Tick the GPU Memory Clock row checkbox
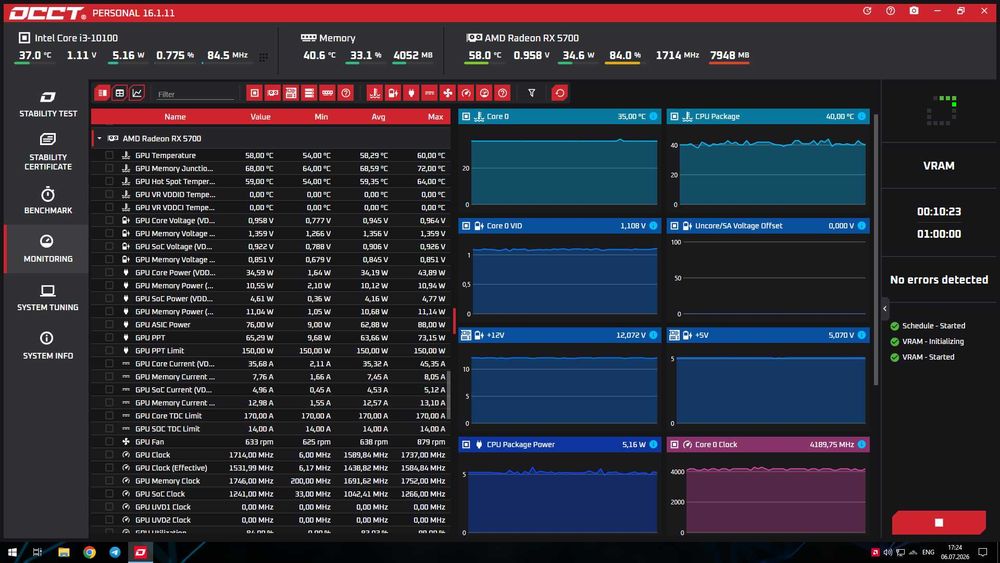 [x=109, y=481]
